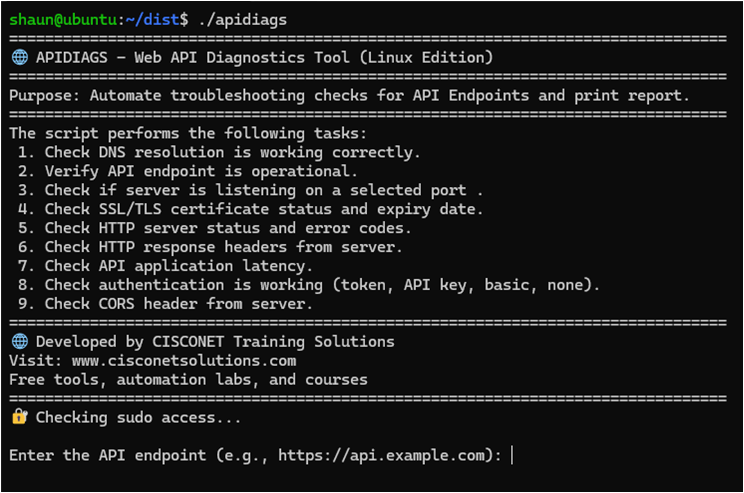Click the globe icon beside Developed by
The width and height of the screenshot is (744, 493).
pos(19,341)
